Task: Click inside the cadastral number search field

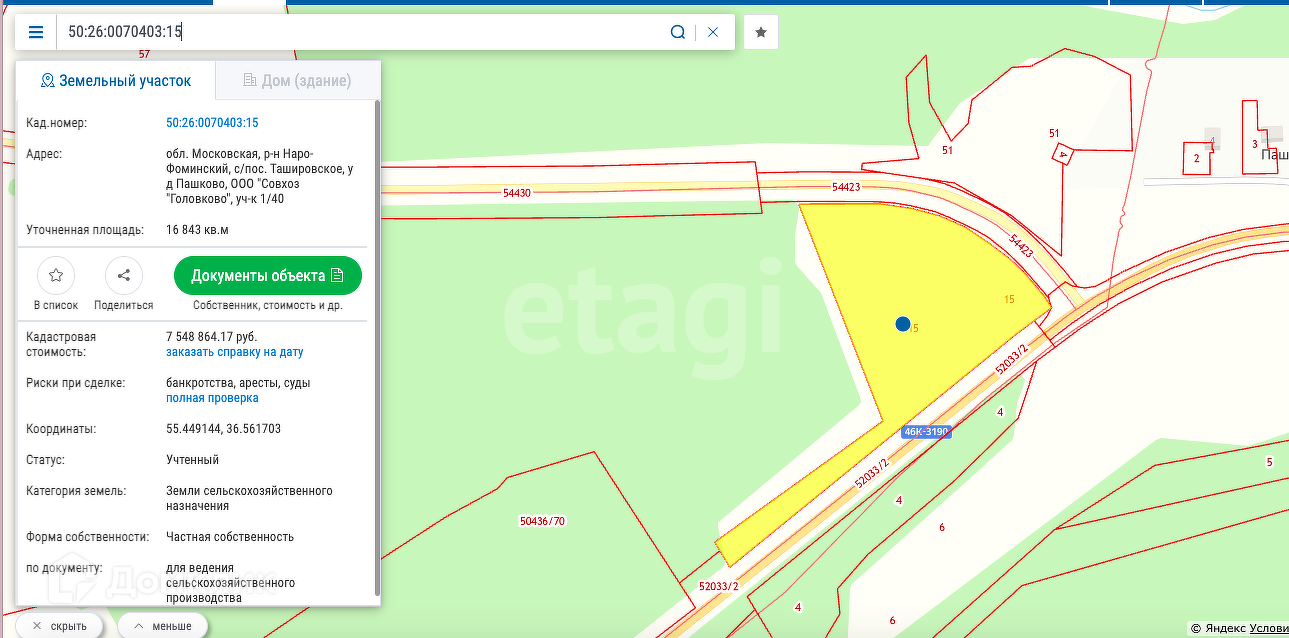Action: pyautogui.click(x=360, y=32)
